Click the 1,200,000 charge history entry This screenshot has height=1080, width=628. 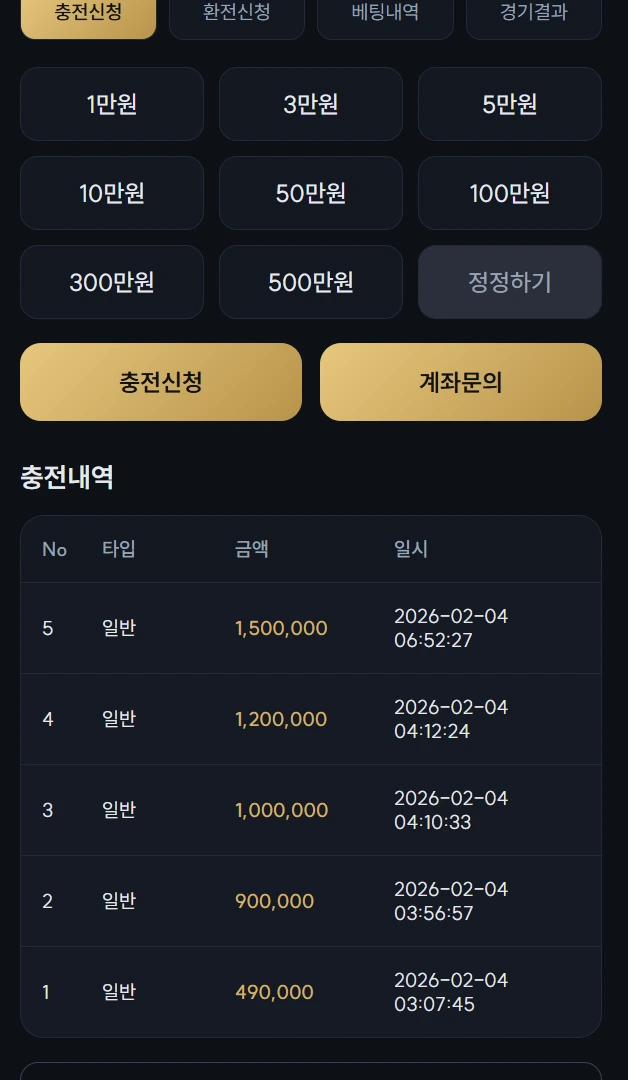[x=311, y=719]
